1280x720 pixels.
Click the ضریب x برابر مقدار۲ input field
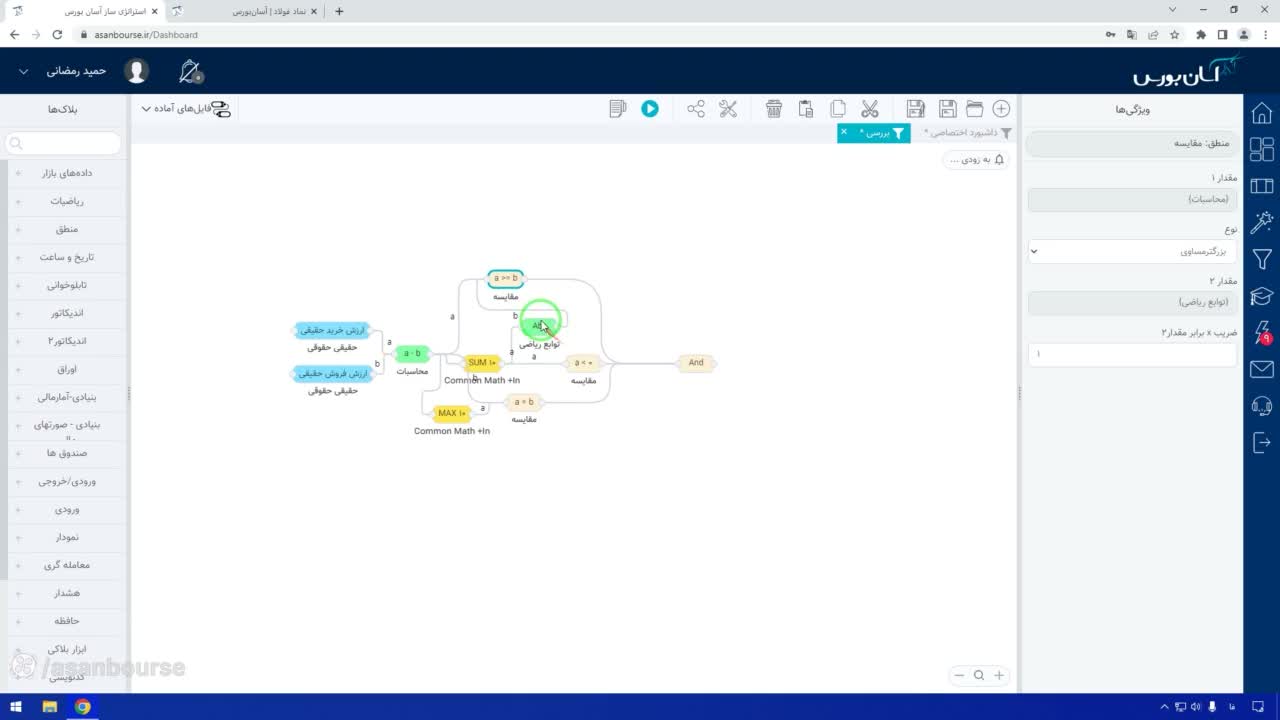1132,354
